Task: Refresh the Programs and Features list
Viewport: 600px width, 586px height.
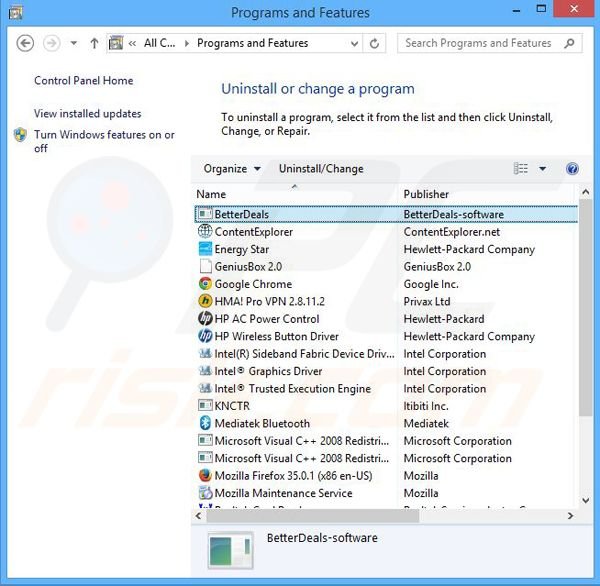Action: pos(374,43)
